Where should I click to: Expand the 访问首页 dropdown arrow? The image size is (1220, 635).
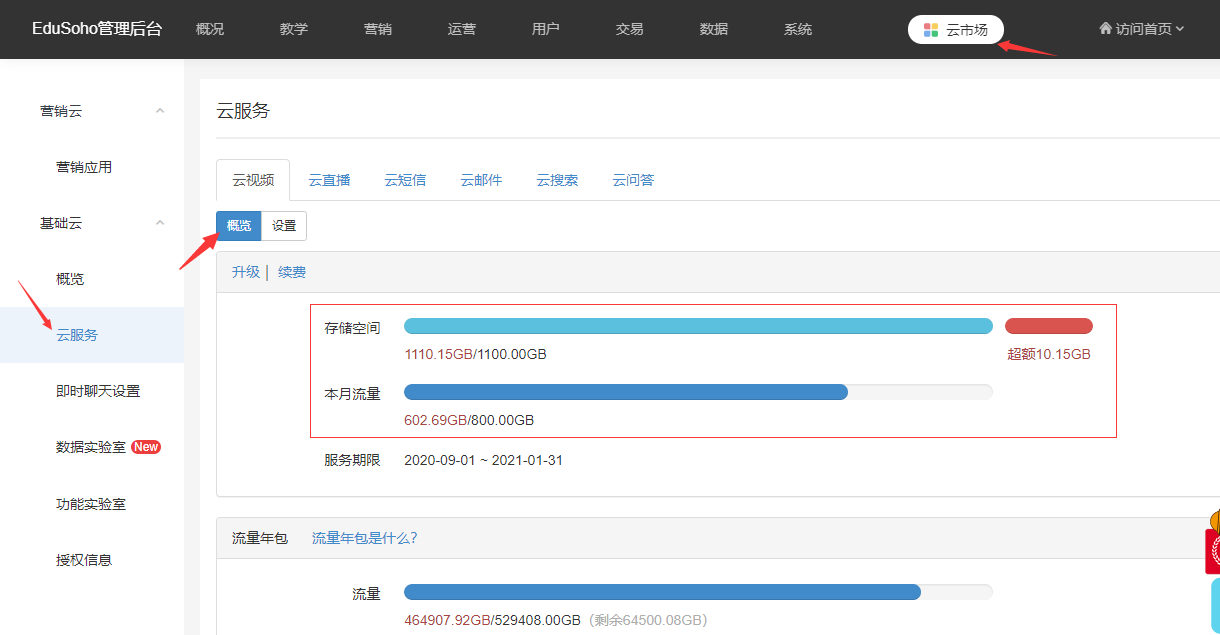point(1180,29)
